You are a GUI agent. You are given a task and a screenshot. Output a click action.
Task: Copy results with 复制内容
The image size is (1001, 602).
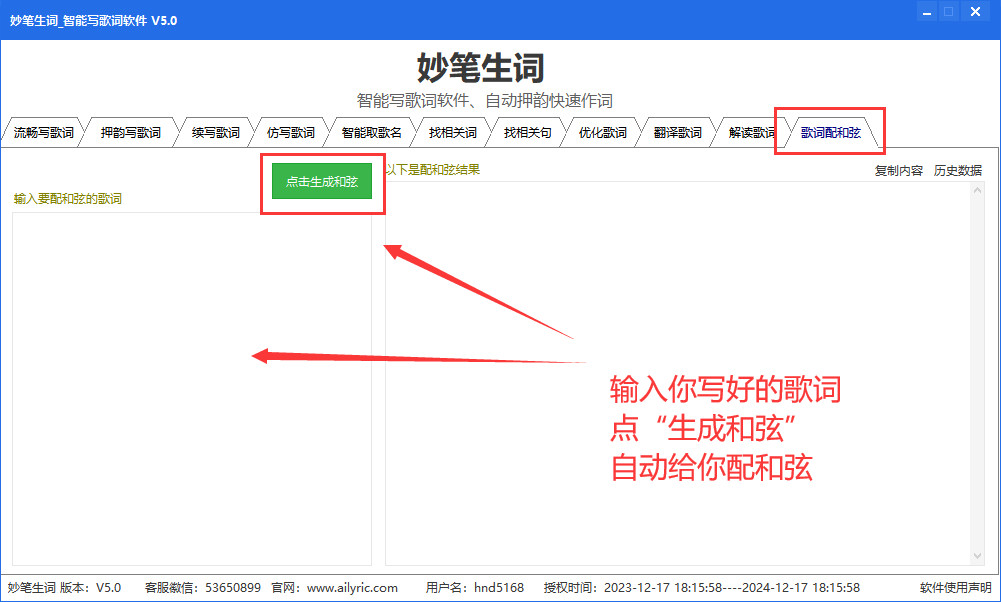click(x=898, y=170)
